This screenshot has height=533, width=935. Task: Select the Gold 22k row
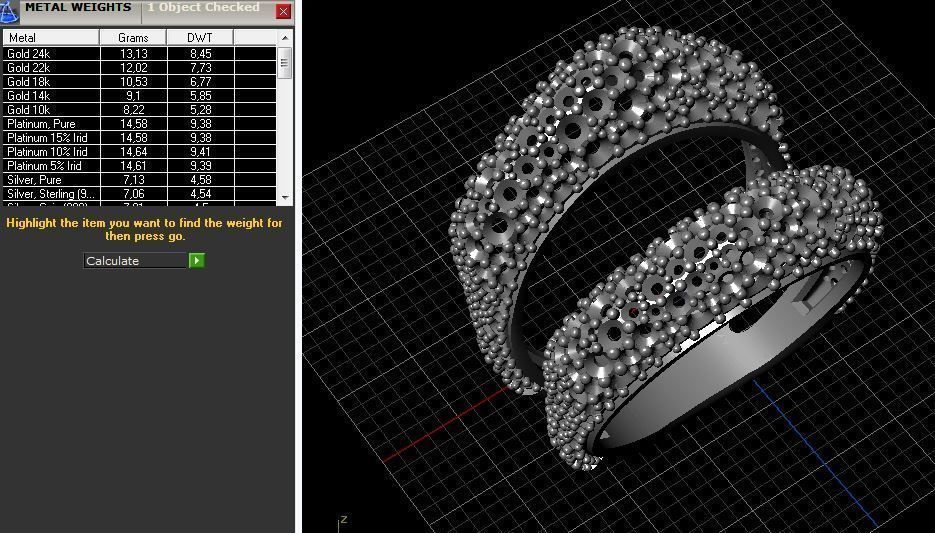(140, 67)
